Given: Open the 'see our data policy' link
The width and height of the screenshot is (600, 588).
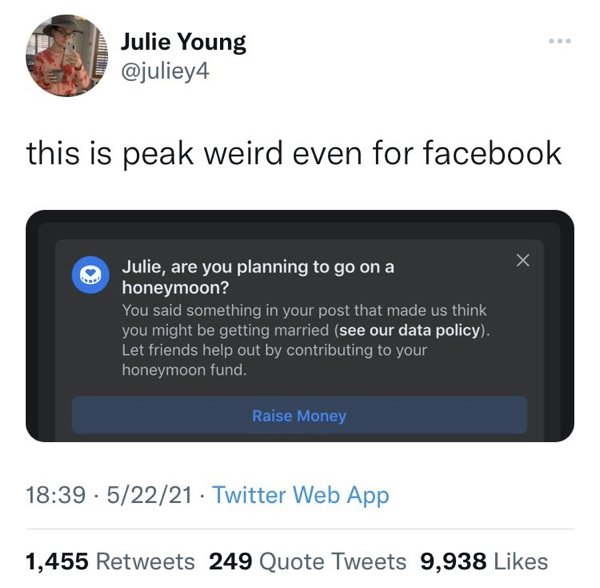Looking at the screenshot, I should 410,330.
